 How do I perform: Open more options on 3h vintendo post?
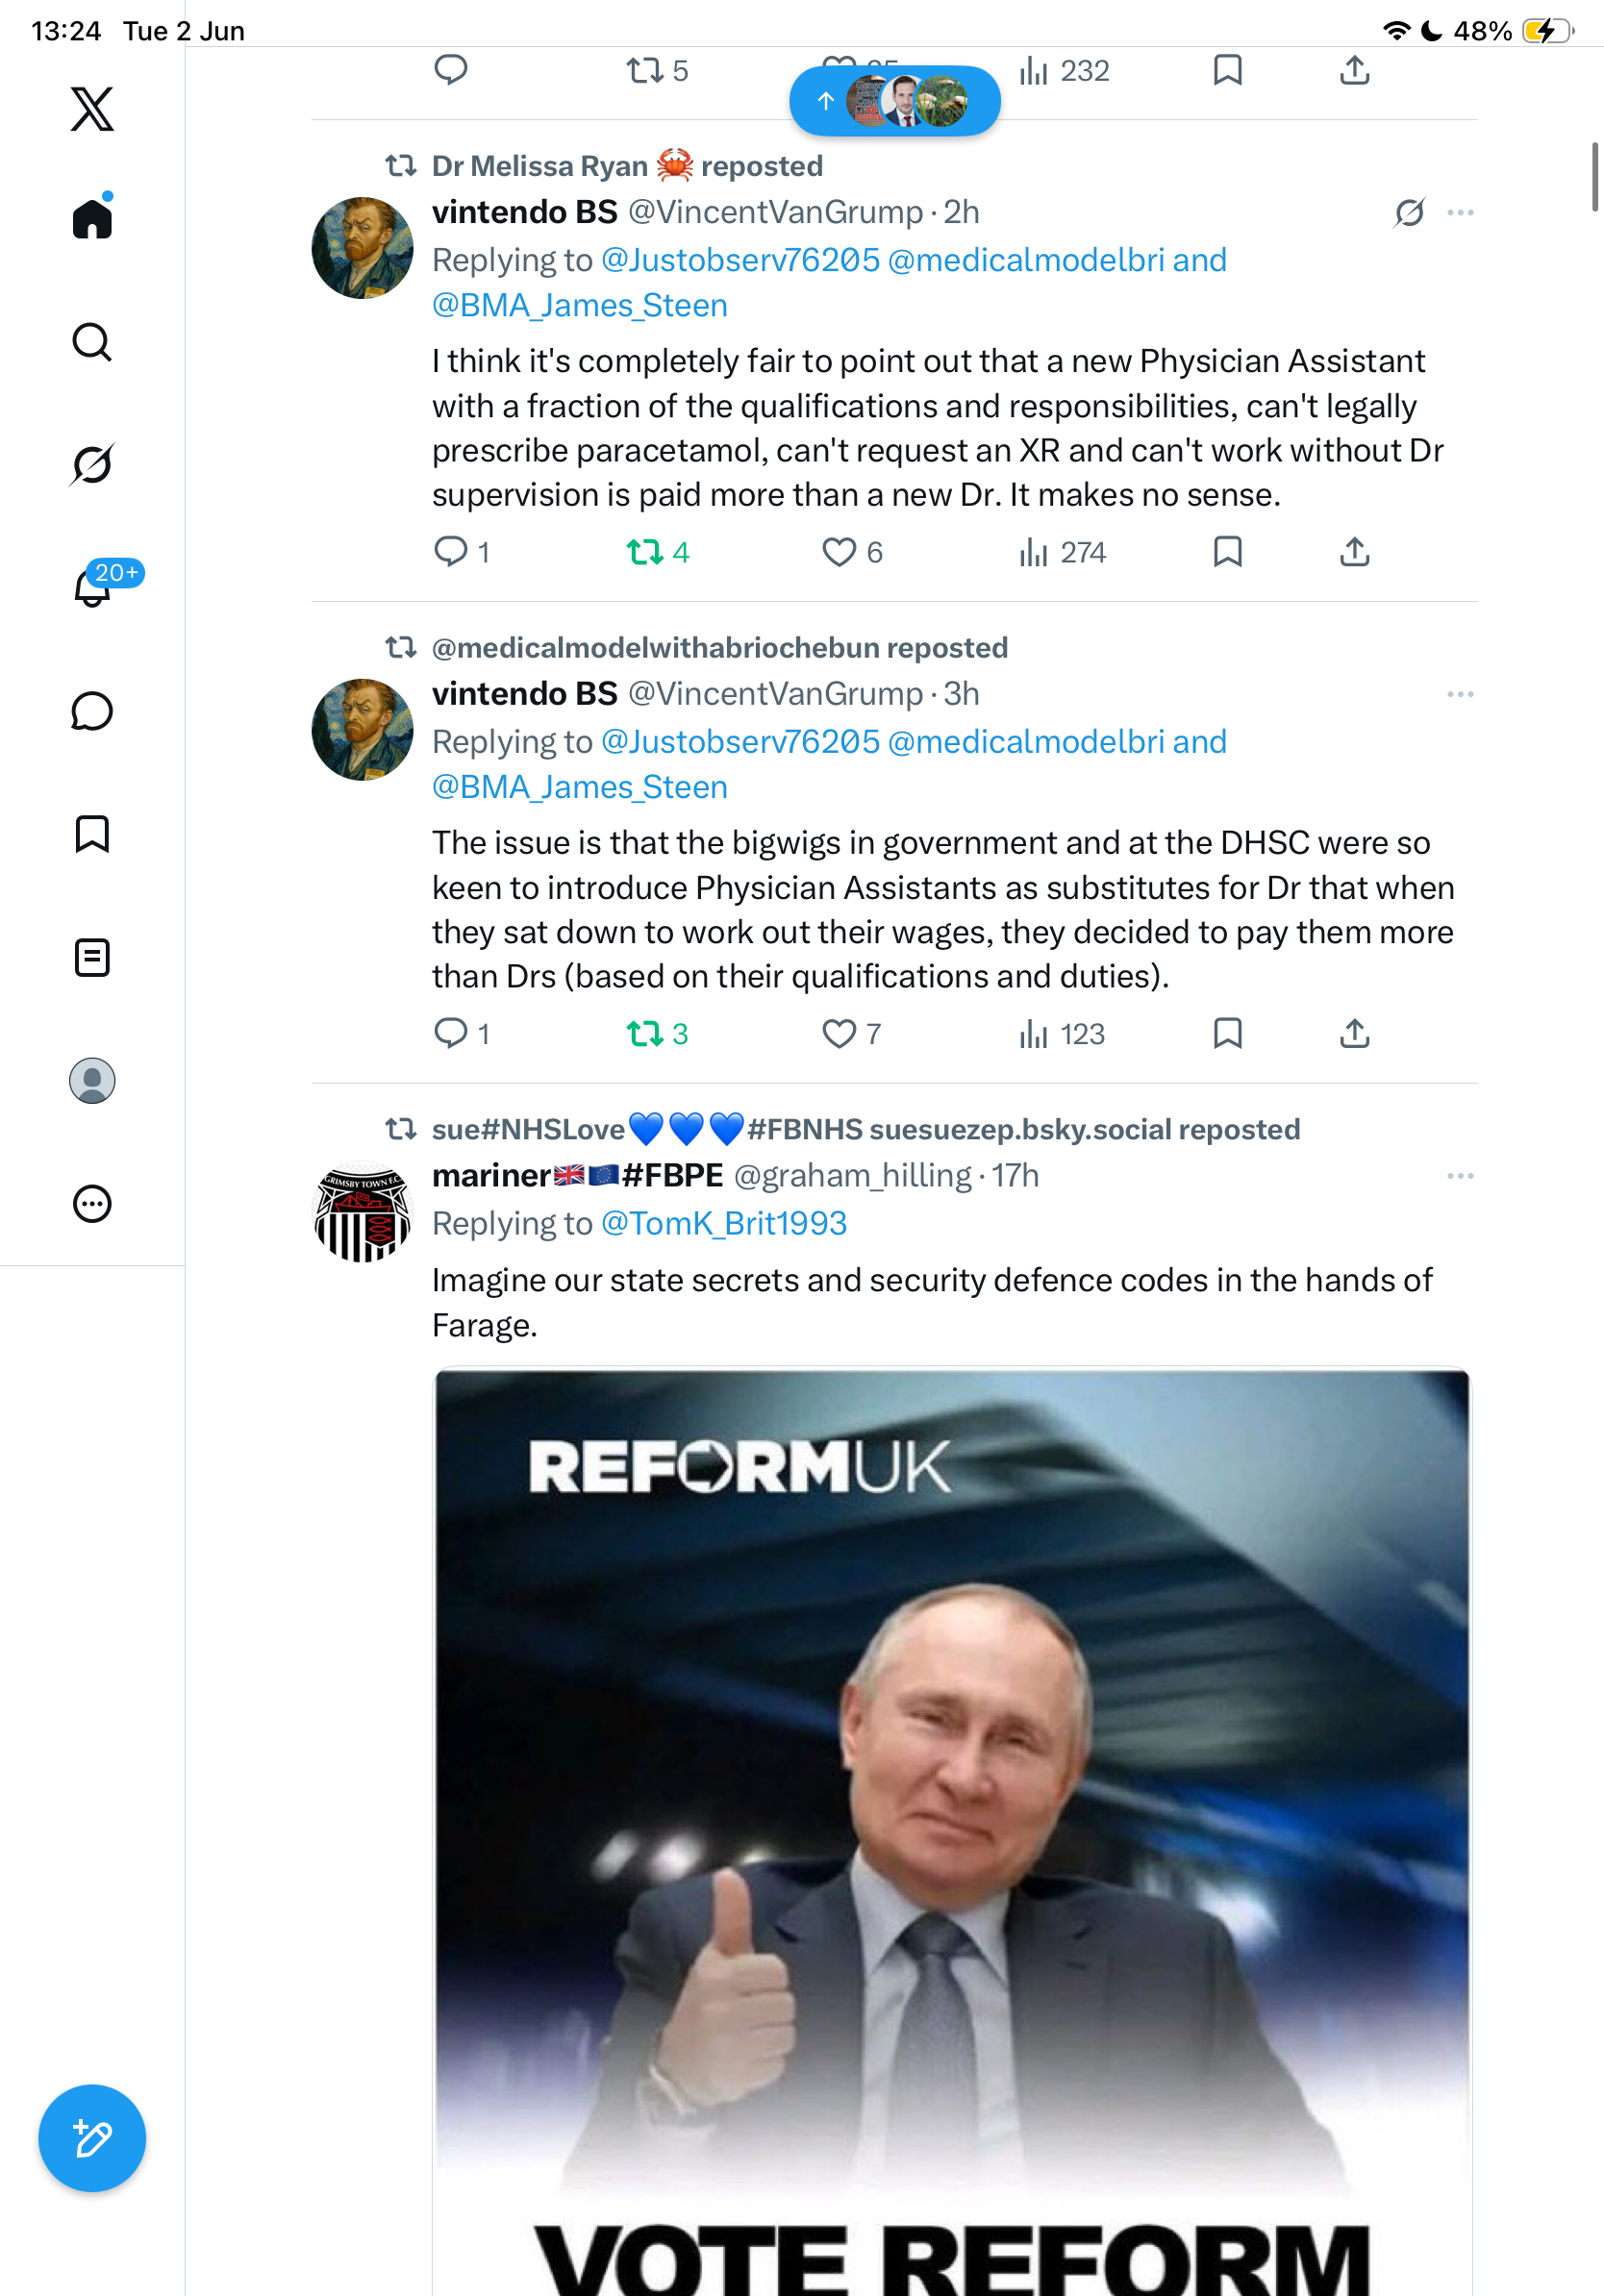[1460, 694]
